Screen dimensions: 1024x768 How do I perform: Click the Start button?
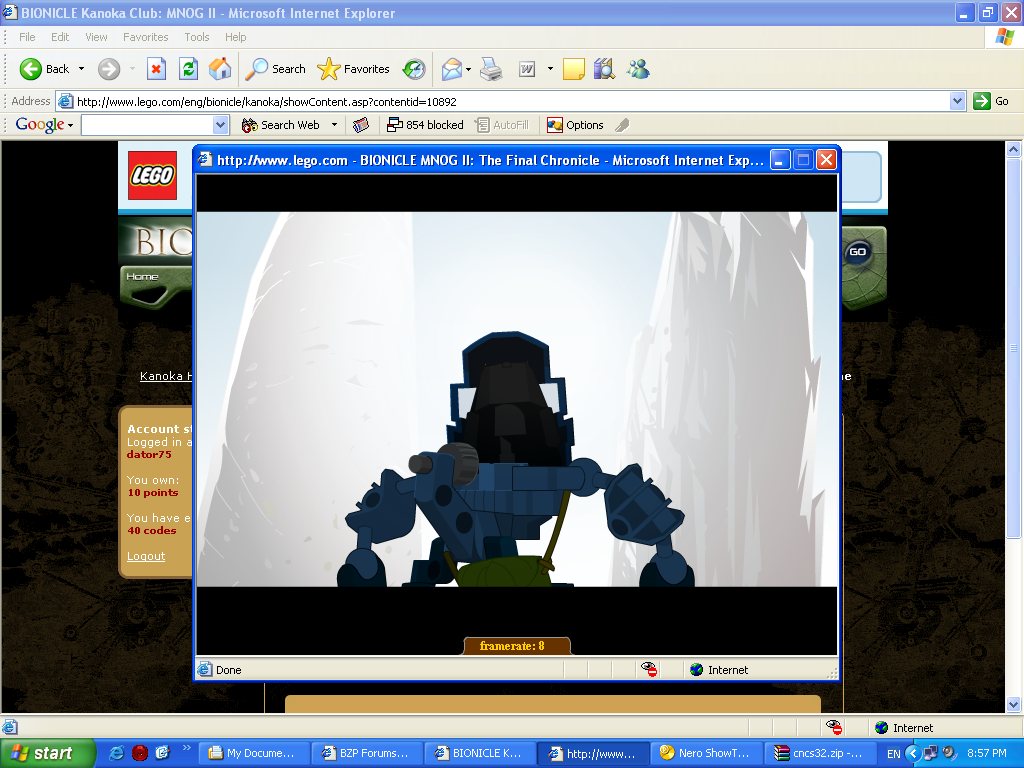click(47, 753)
